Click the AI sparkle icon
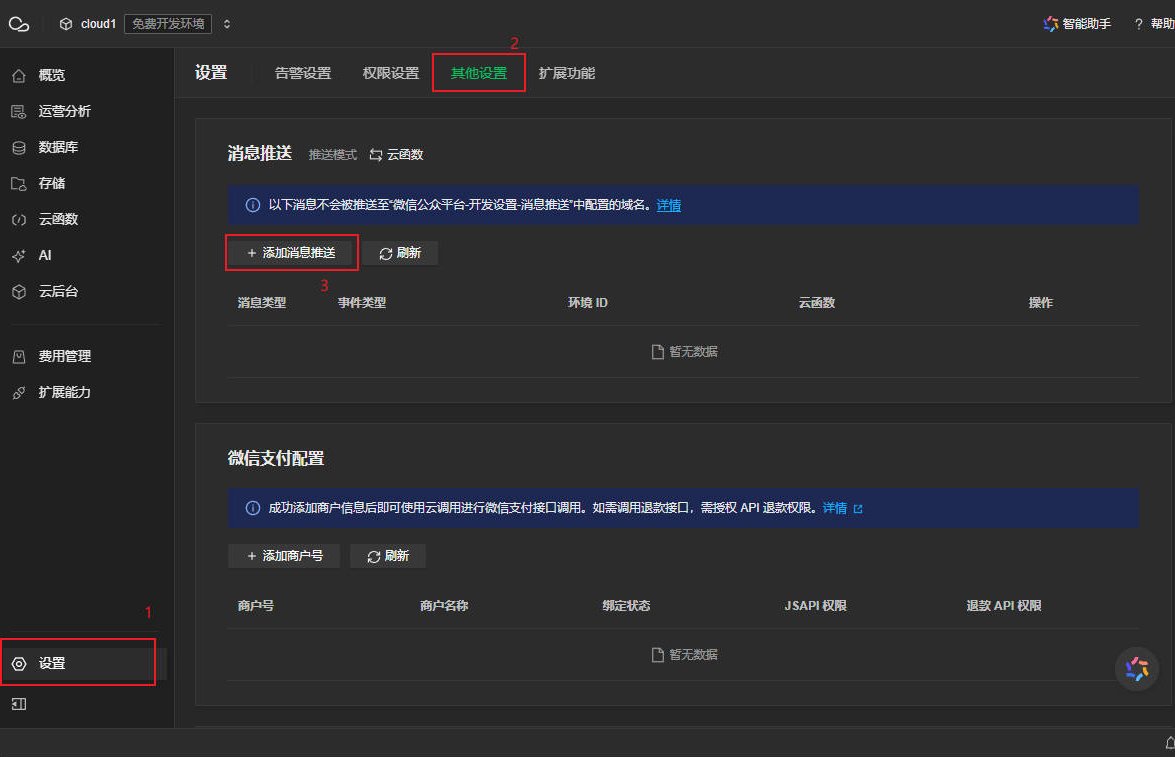The width and height of the screenshot is (1175, 757). coord(19,256)
